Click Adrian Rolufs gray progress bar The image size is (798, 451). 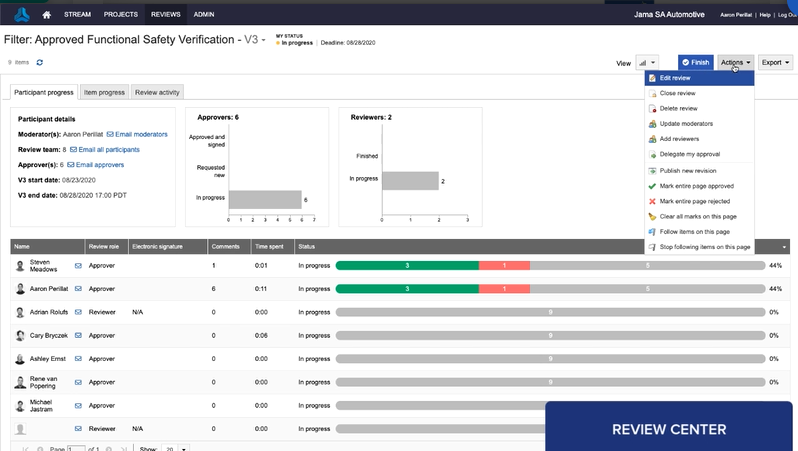pos(550,312)
